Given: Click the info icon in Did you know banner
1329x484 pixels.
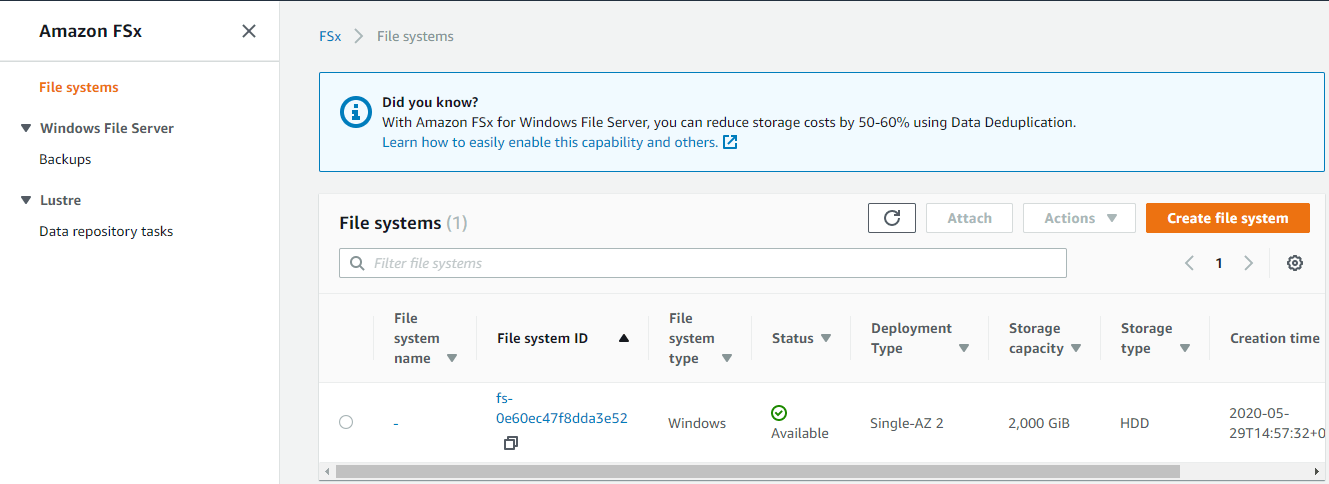Looking at the screenshot, I should tap(354, 112).
